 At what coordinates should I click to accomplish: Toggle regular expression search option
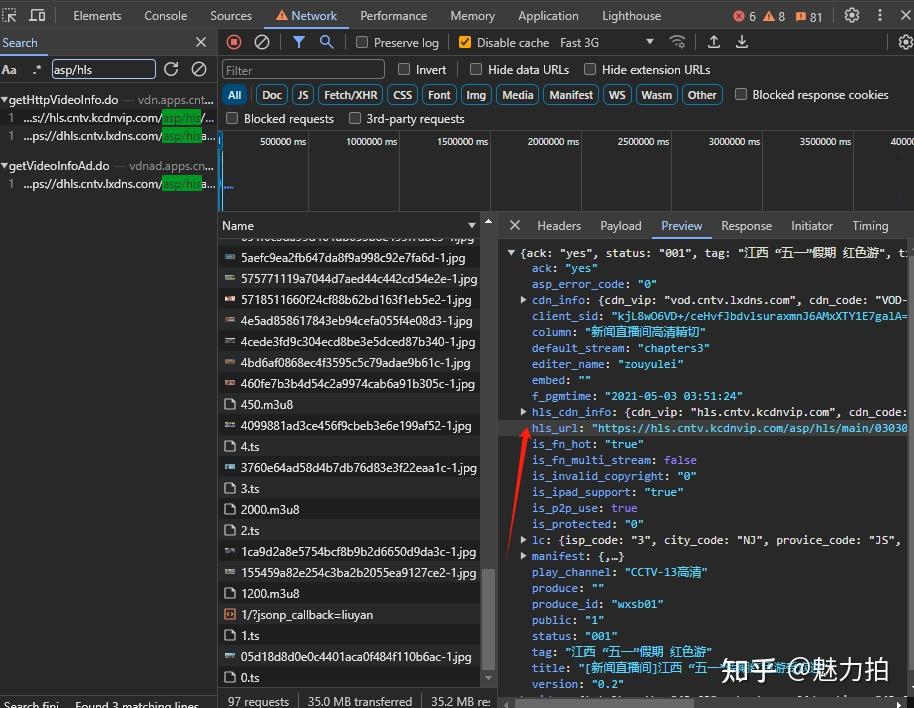pos(37,70)
